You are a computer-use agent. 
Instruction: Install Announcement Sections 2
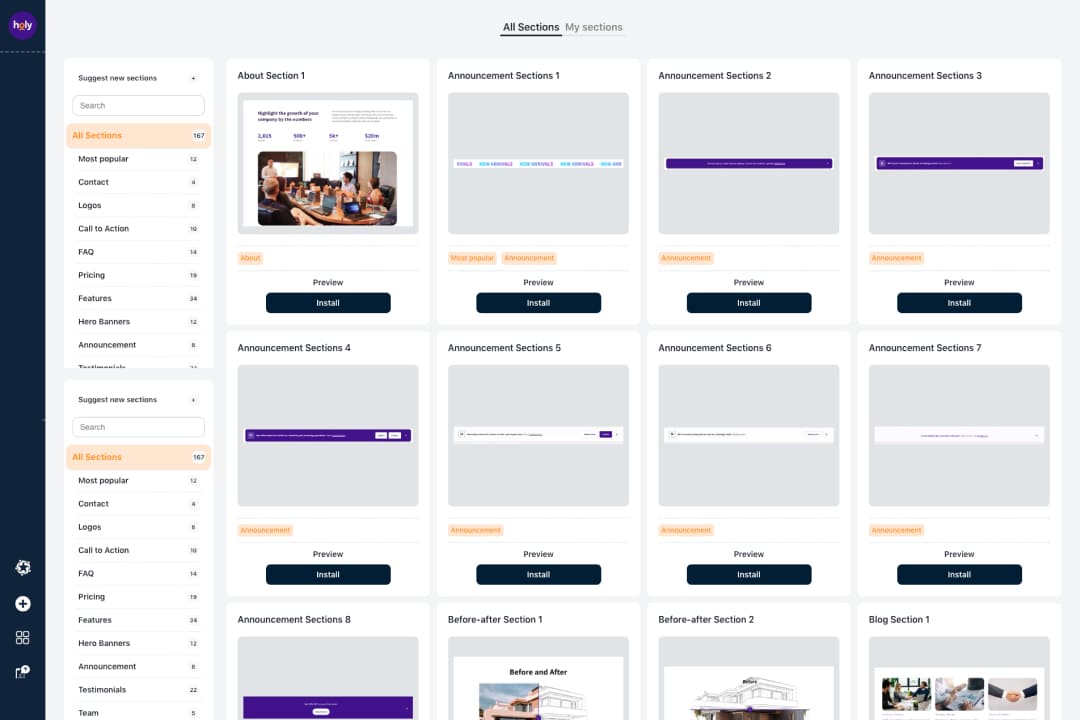click(749, 303)
